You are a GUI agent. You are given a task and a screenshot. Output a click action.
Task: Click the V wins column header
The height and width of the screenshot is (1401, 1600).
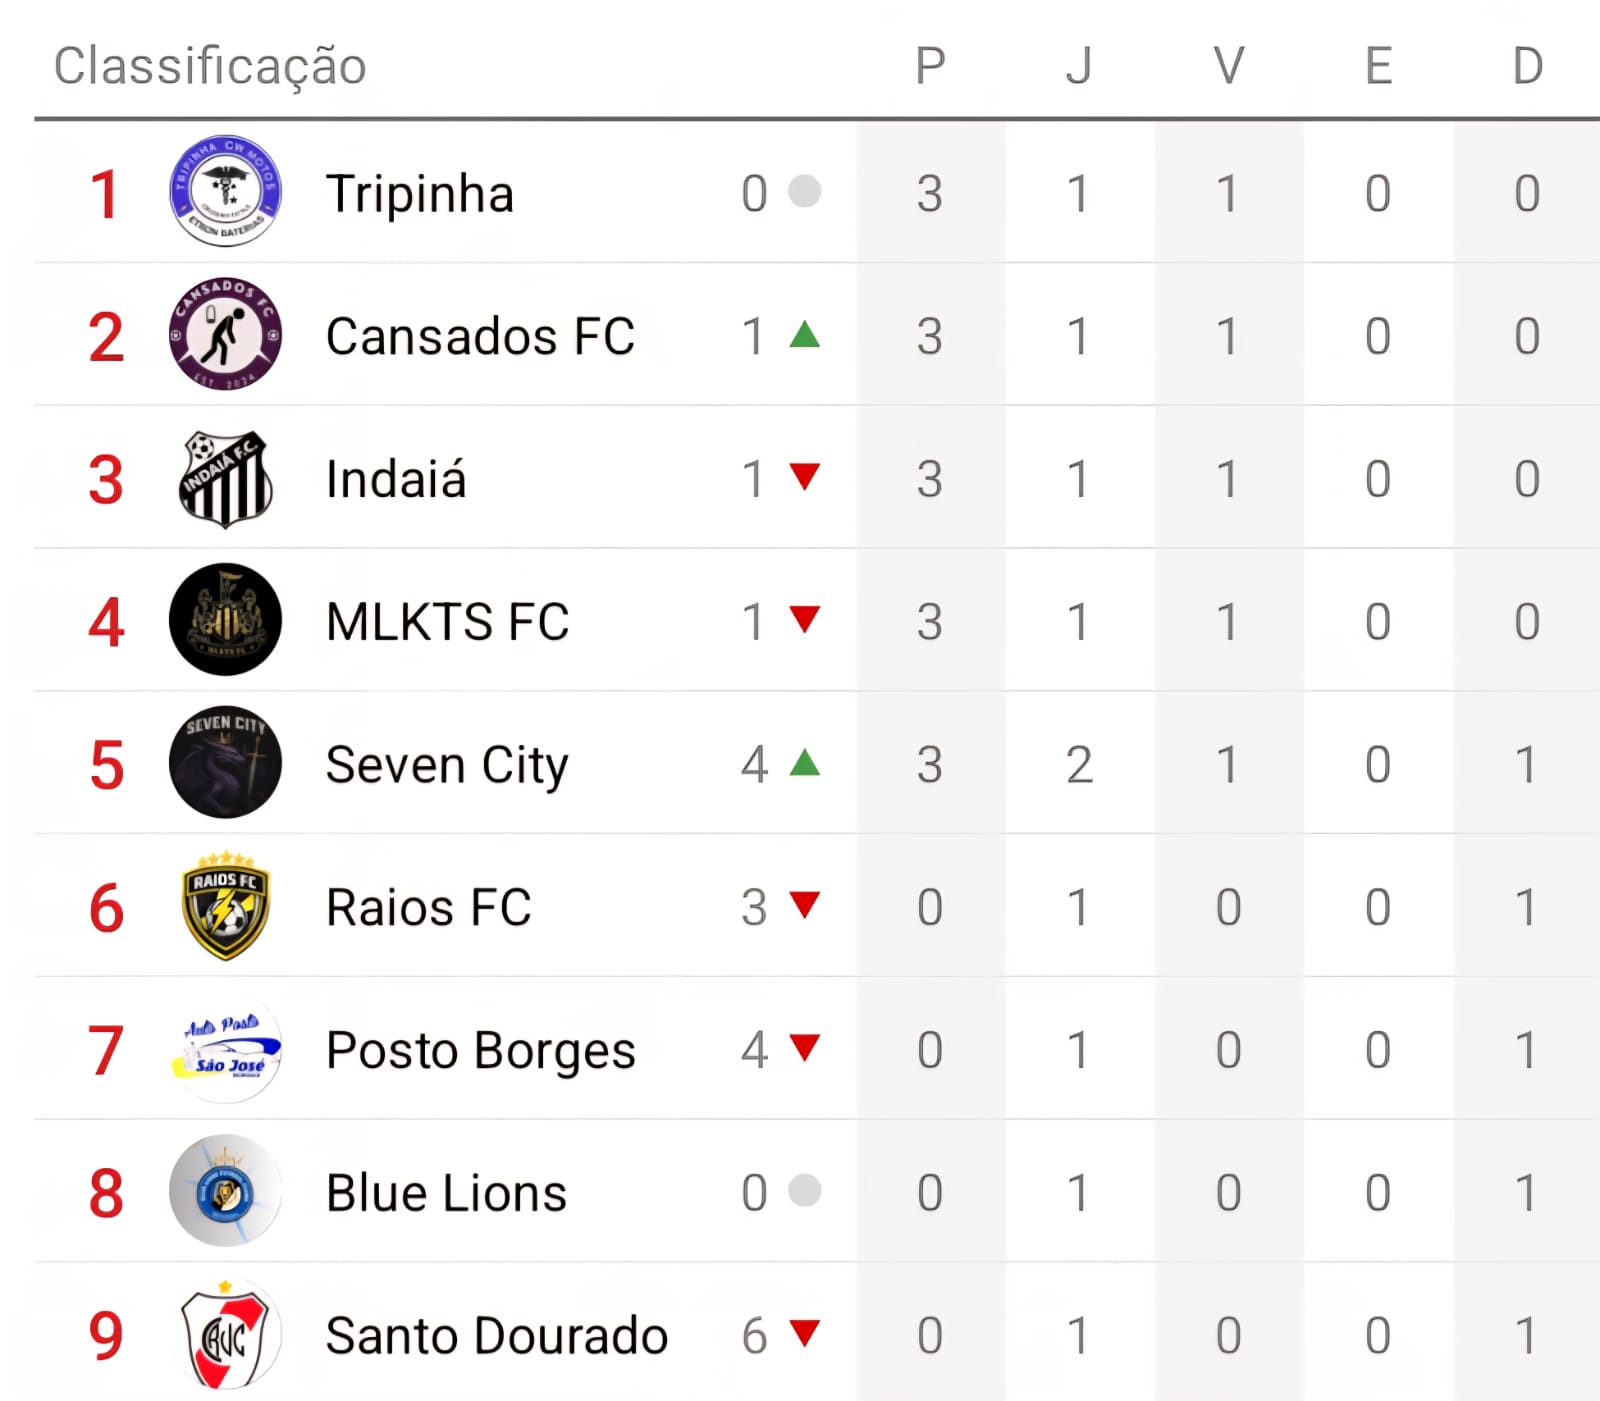1228,66
